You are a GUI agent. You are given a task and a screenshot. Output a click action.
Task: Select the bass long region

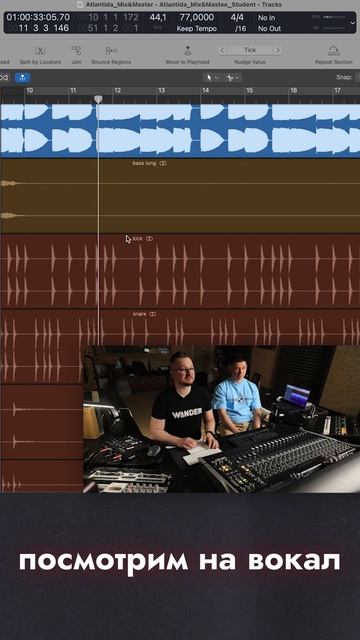pyautogui.click(x=180, y=196)
